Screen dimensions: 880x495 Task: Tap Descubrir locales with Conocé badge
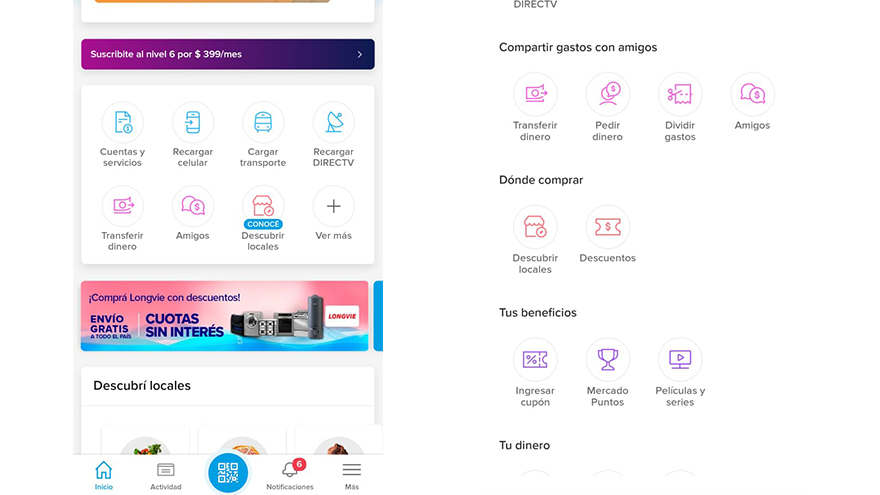(x=263, y=207)
